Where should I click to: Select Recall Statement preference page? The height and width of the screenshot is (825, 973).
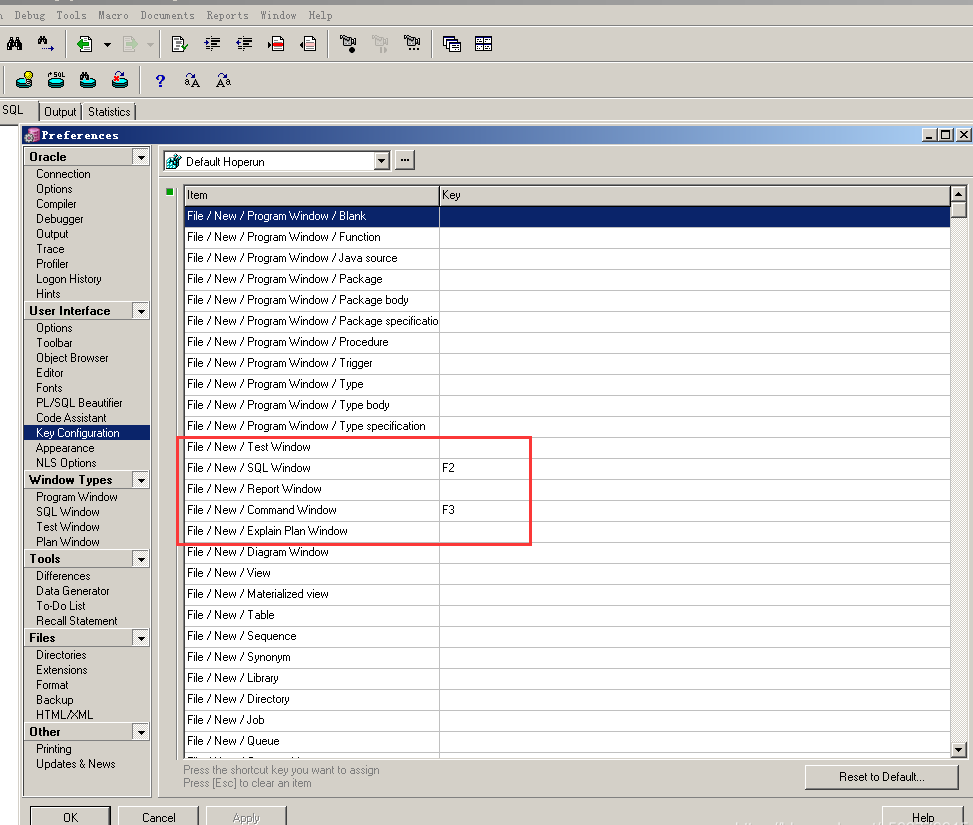coord(76,621)
